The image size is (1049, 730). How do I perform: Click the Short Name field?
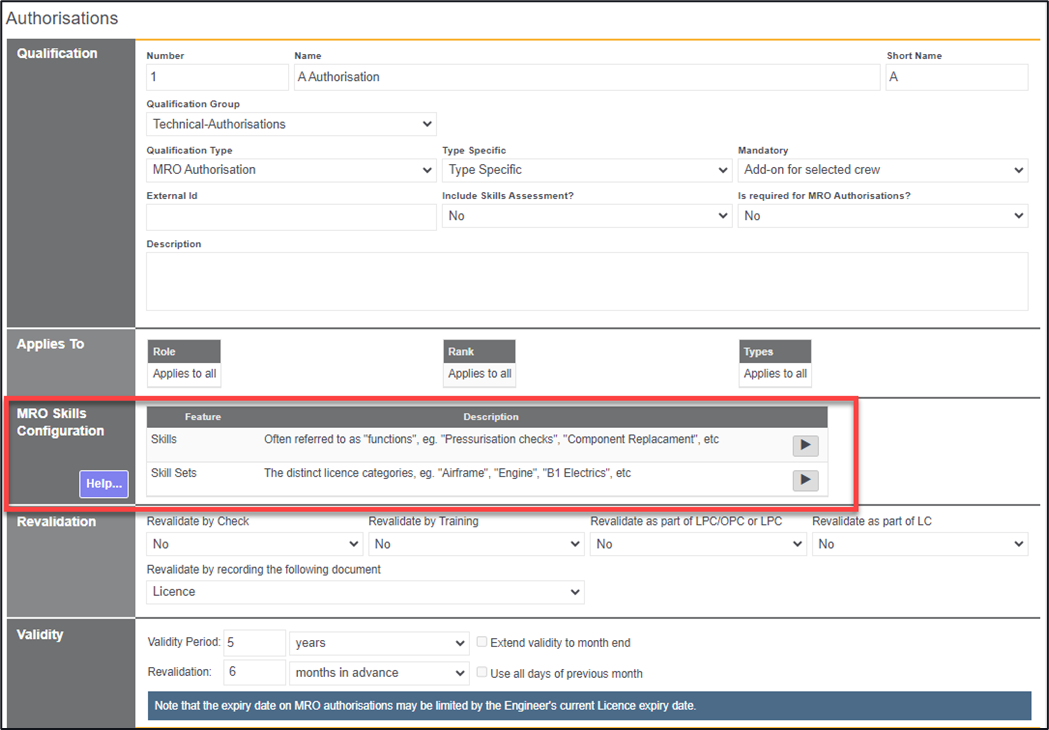point(956,77)
